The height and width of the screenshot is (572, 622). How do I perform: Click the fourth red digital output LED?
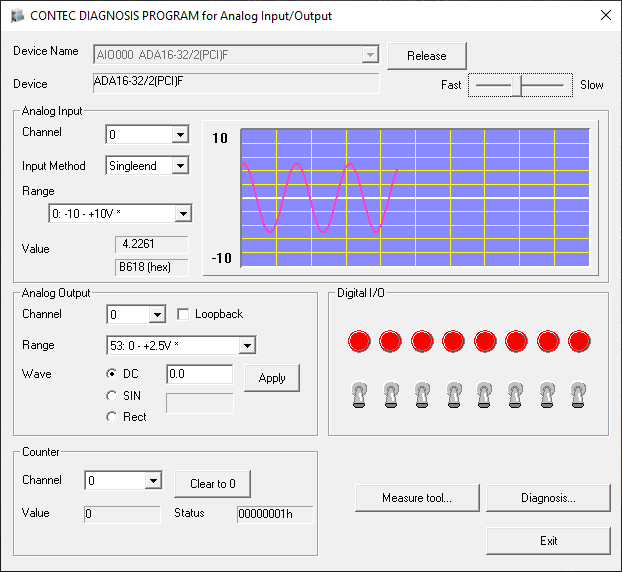pyautogui.click(x=453, y=341)
